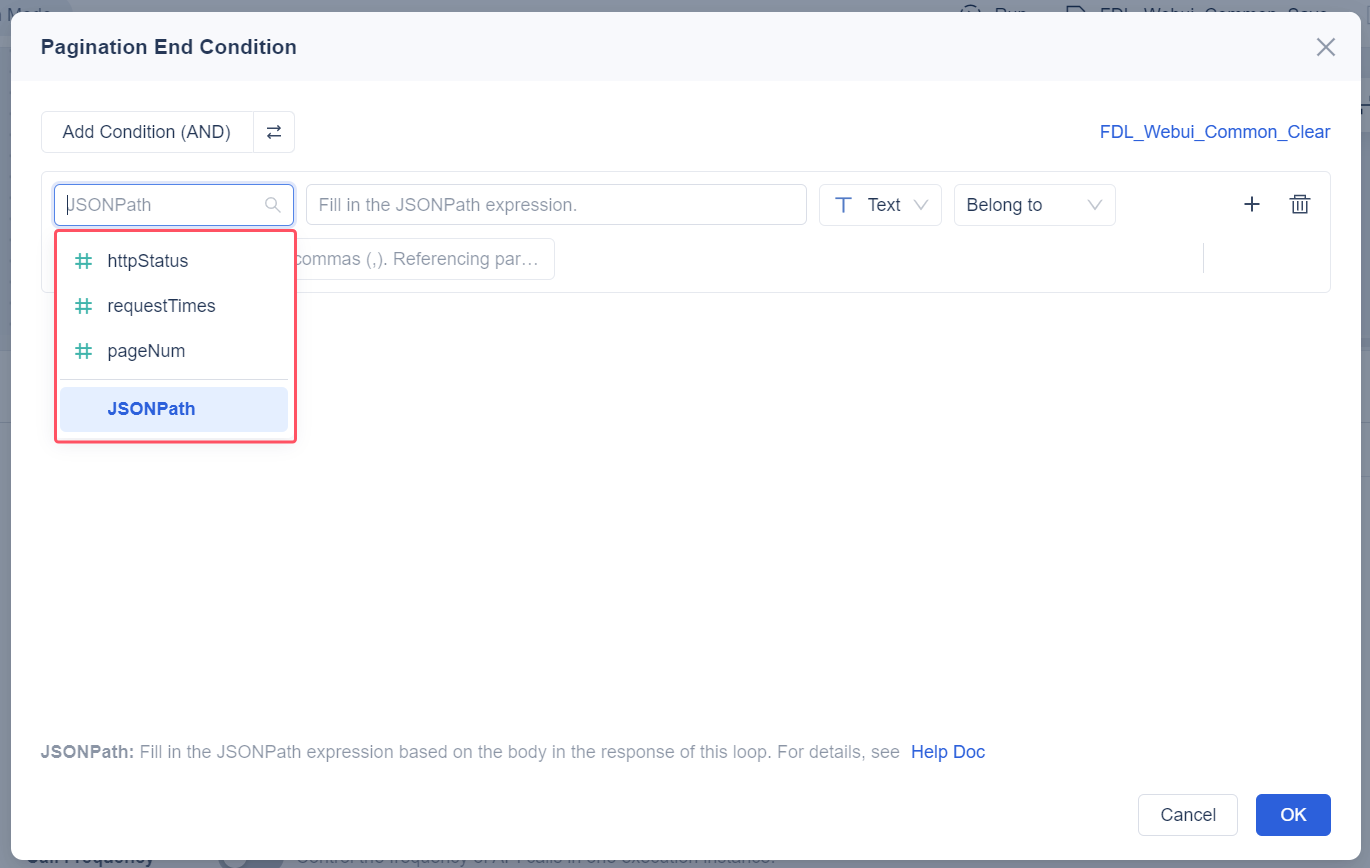
Task: Select httpStatus from the dropdown list
Action: pyautogui.click(x=174, y=261)
